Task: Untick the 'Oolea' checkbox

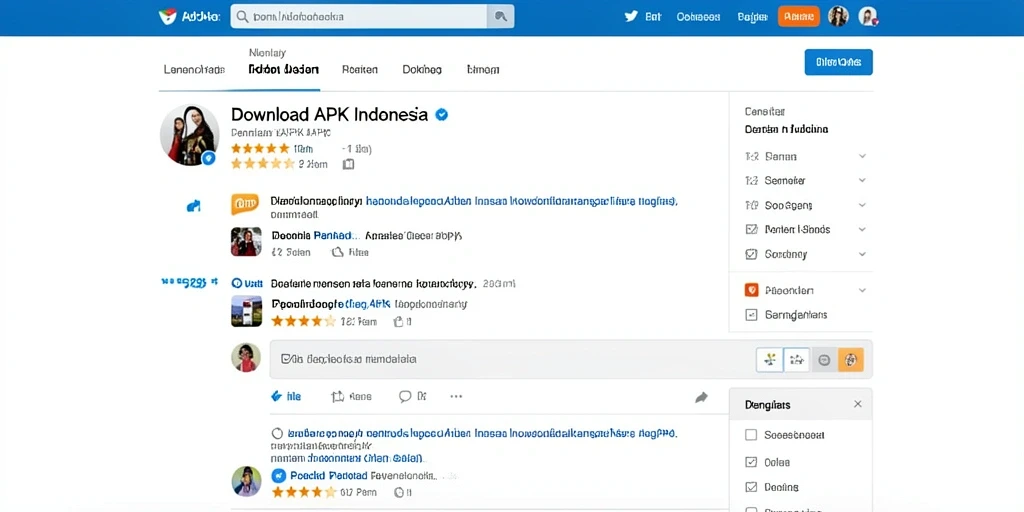Action: tap(751, 462)
